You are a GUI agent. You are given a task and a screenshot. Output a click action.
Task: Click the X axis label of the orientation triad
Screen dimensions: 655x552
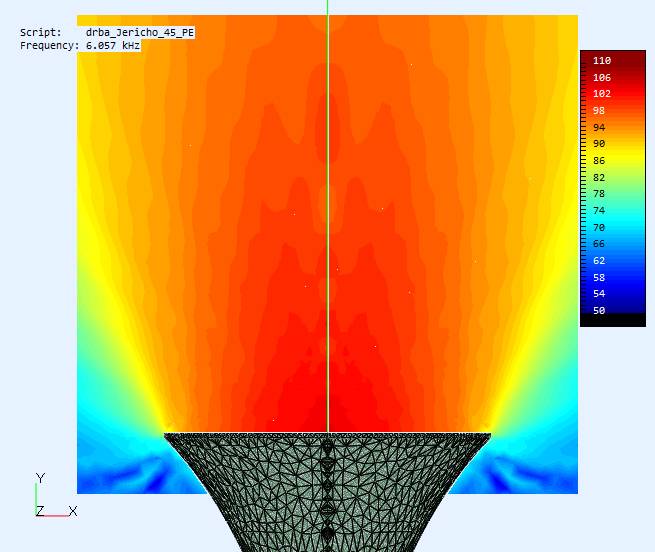(x=73, y=511)
